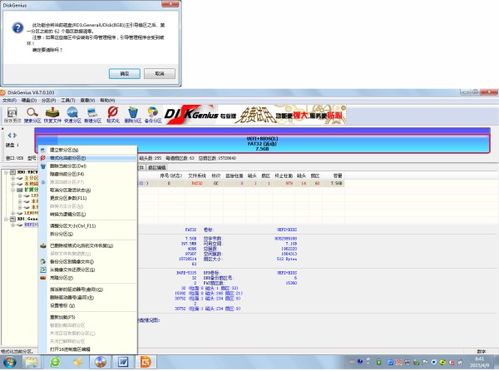
Task: Open the green browser taskbar icon
Action: coord(55,362)
